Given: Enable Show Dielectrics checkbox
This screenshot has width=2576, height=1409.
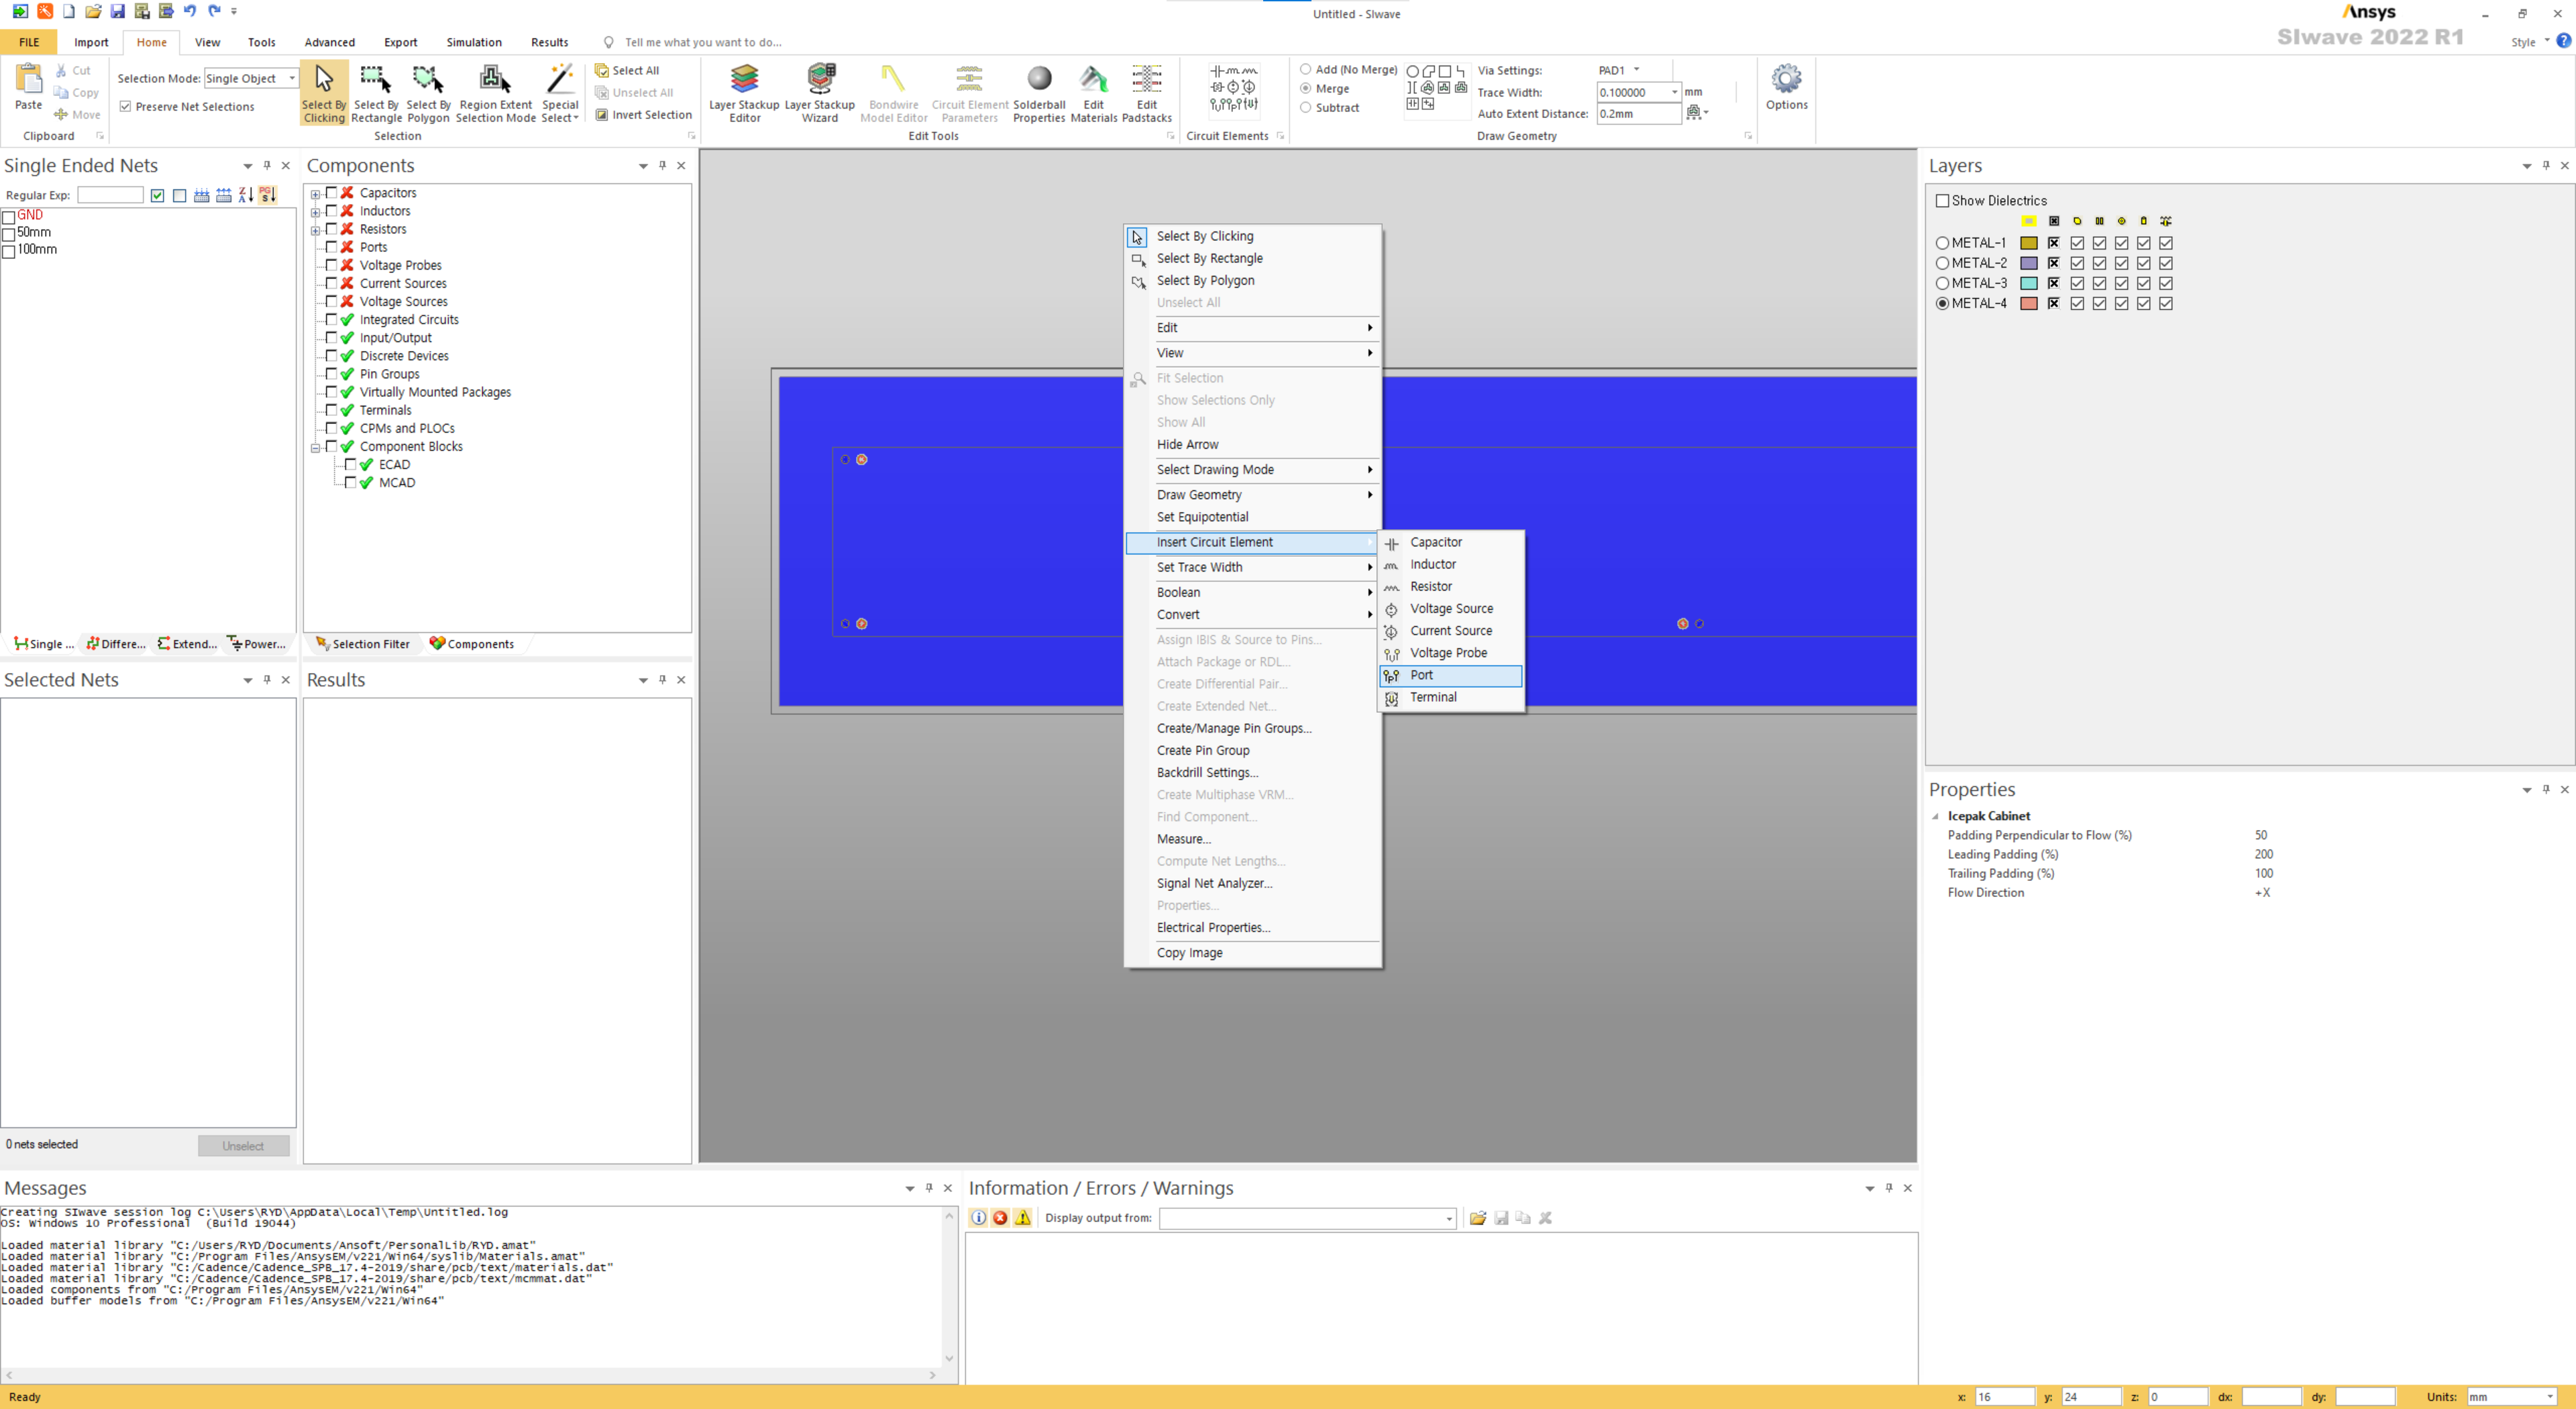Looking at the screenshot, I should (1943, 201).
